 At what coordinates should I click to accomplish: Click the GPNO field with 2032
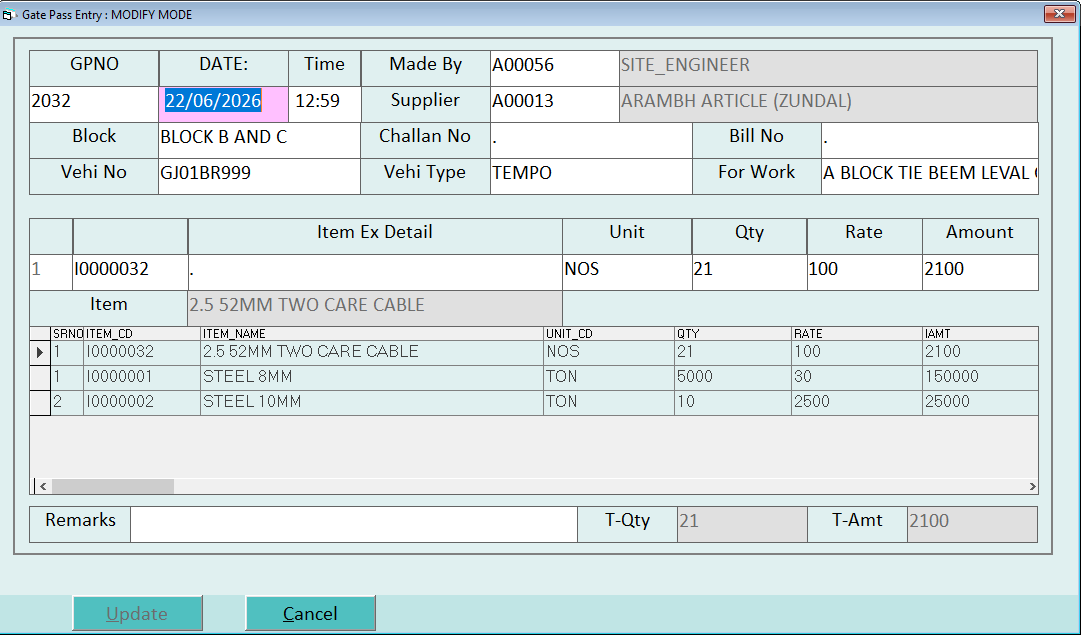(94, 104)
